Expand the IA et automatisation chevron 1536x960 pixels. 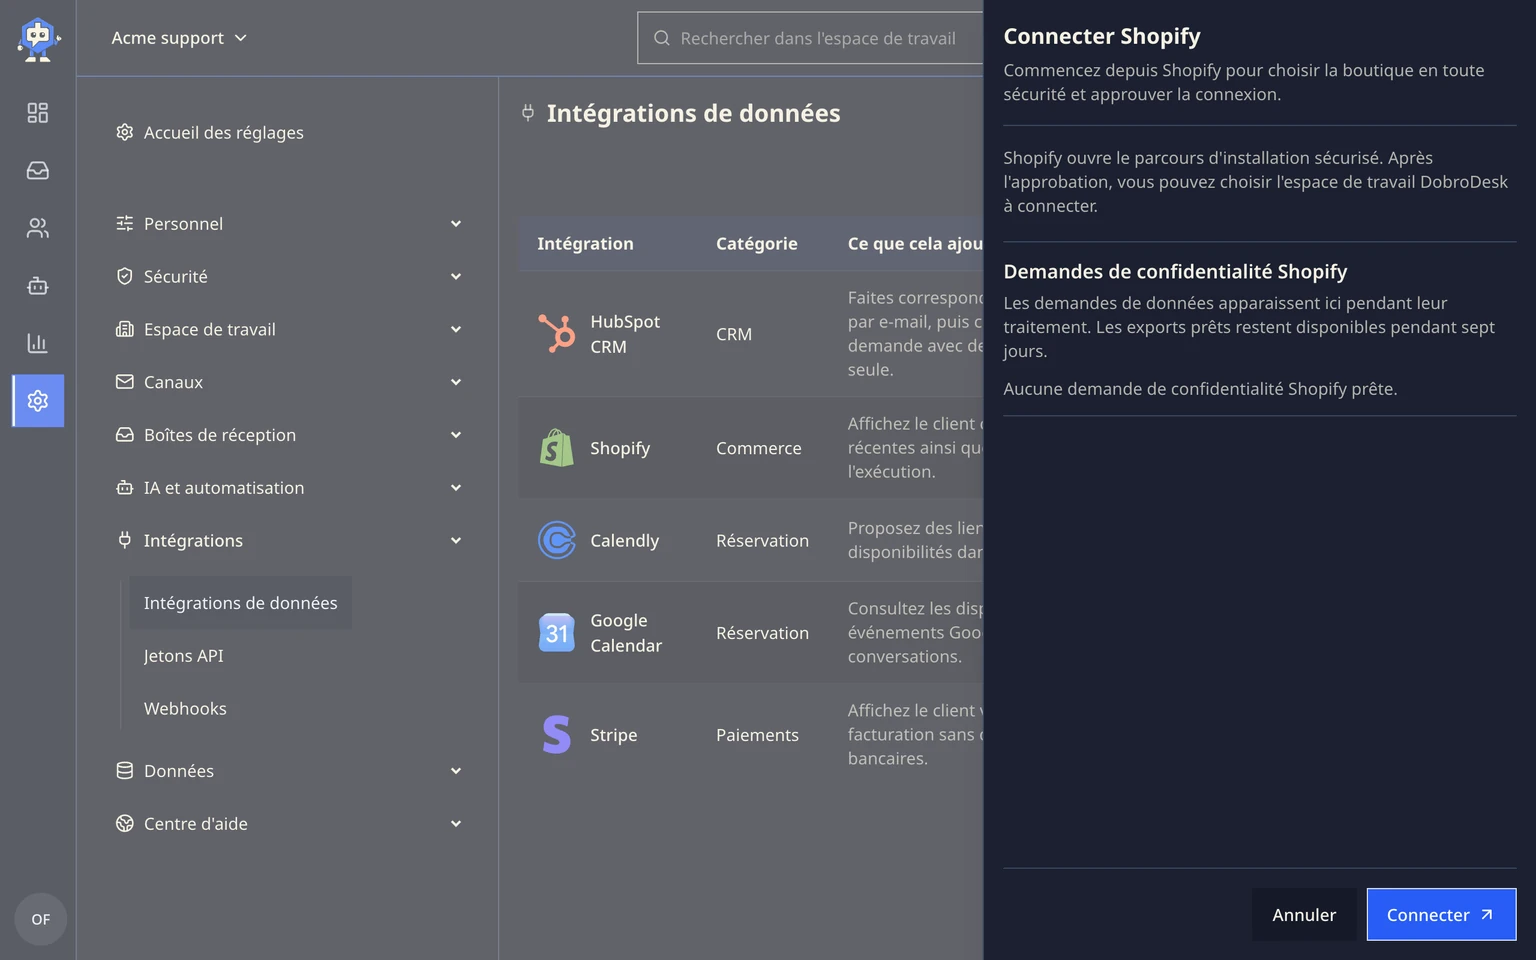click(456, 488)
